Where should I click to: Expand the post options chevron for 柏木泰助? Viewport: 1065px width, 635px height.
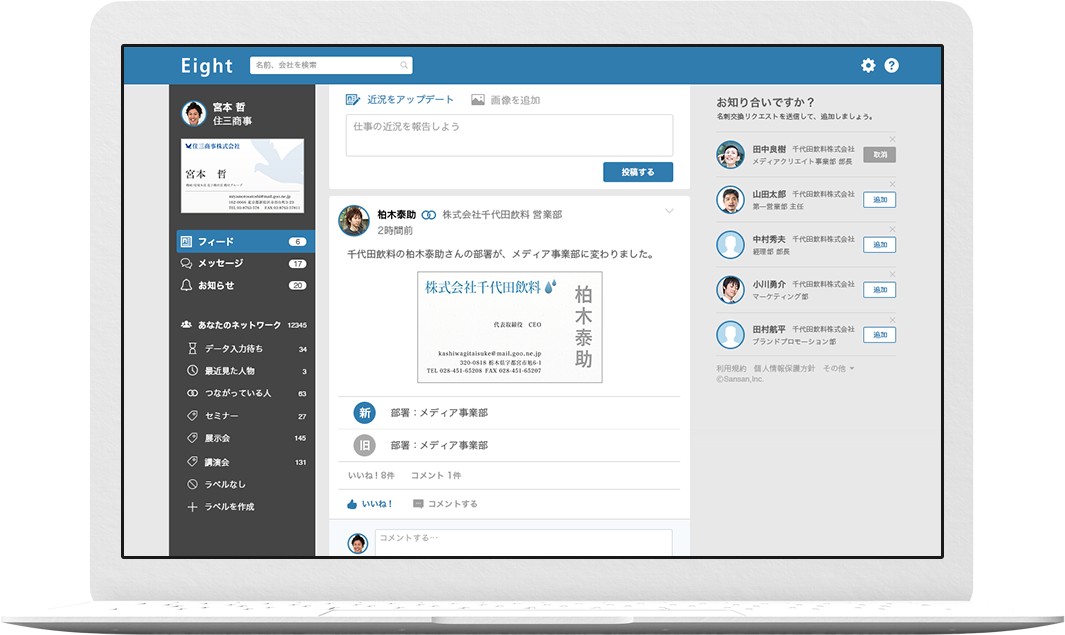click(x=670, y=211)
